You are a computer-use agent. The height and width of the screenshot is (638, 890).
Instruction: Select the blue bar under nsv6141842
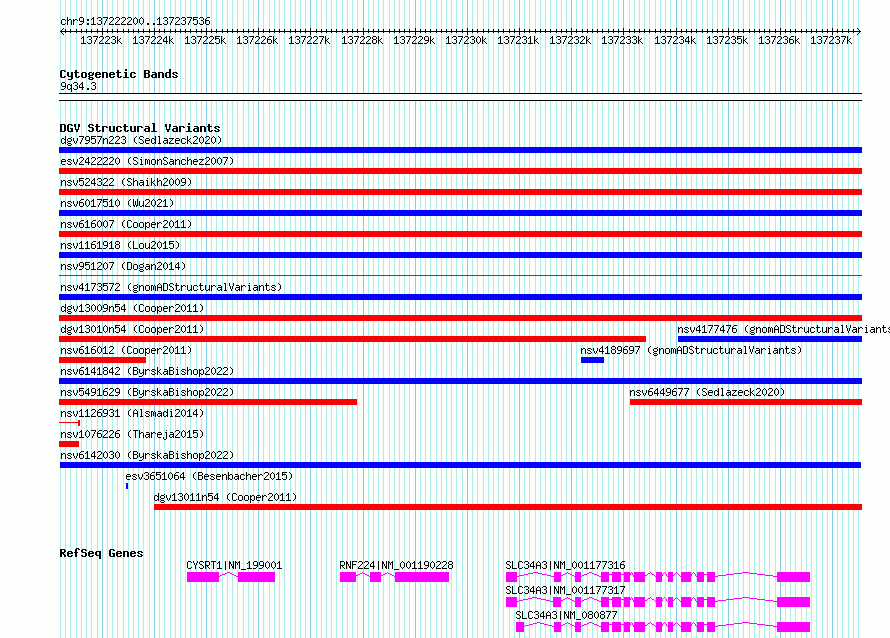click(x=460, y=381)
